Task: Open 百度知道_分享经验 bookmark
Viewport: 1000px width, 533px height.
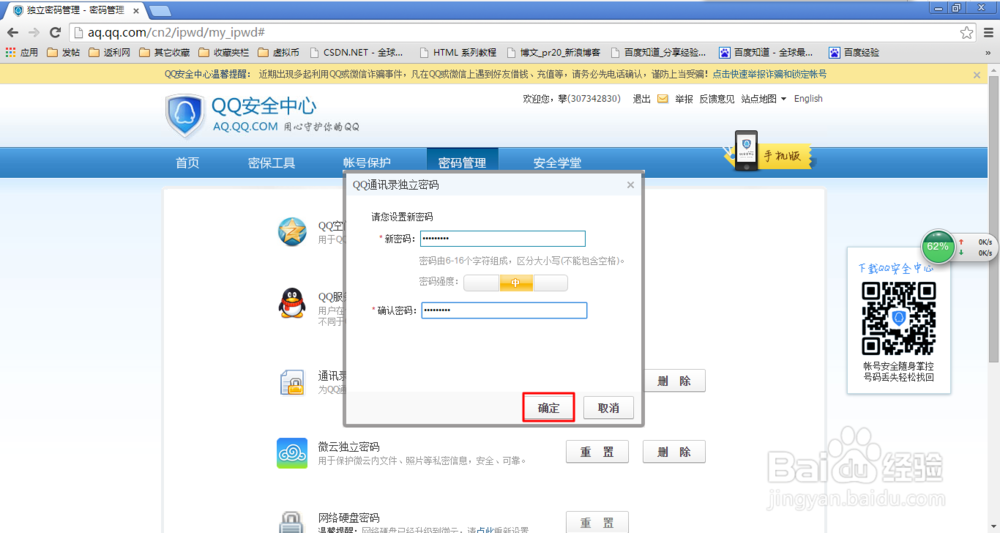Action: tap(658, 52)
